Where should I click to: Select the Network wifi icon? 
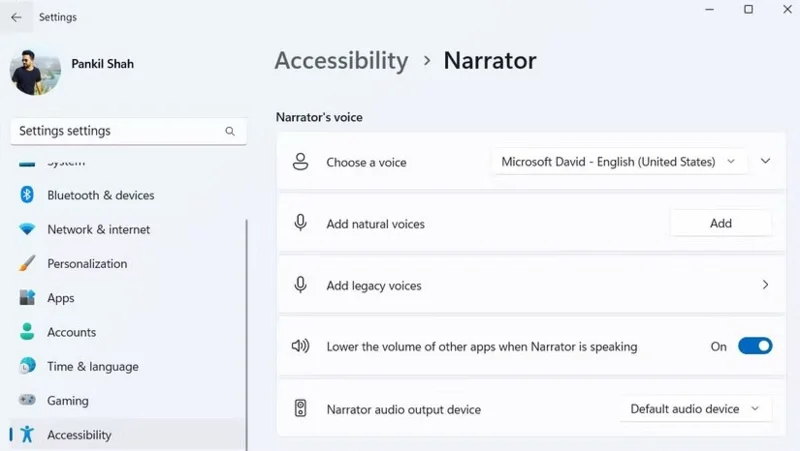pos(27,229)
